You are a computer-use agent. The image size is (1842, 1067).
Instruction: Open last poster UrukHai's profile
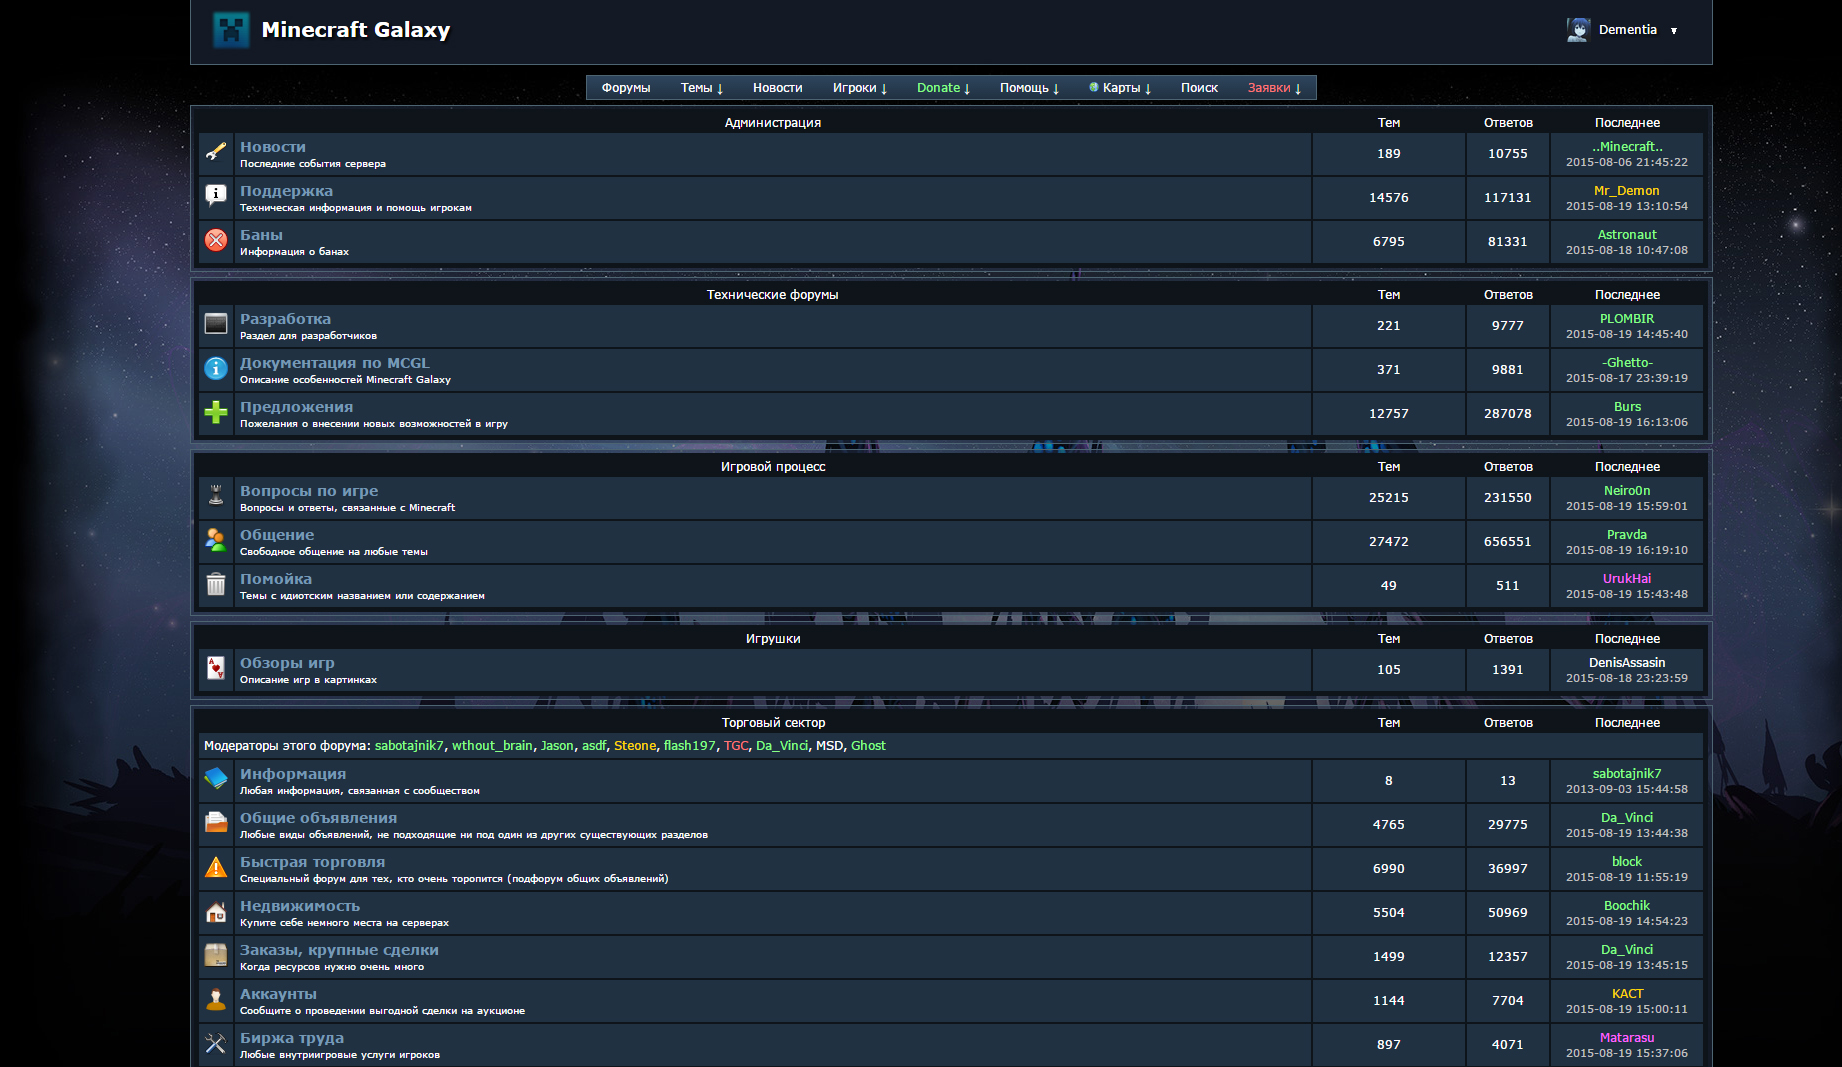[x=1626, y=579]
